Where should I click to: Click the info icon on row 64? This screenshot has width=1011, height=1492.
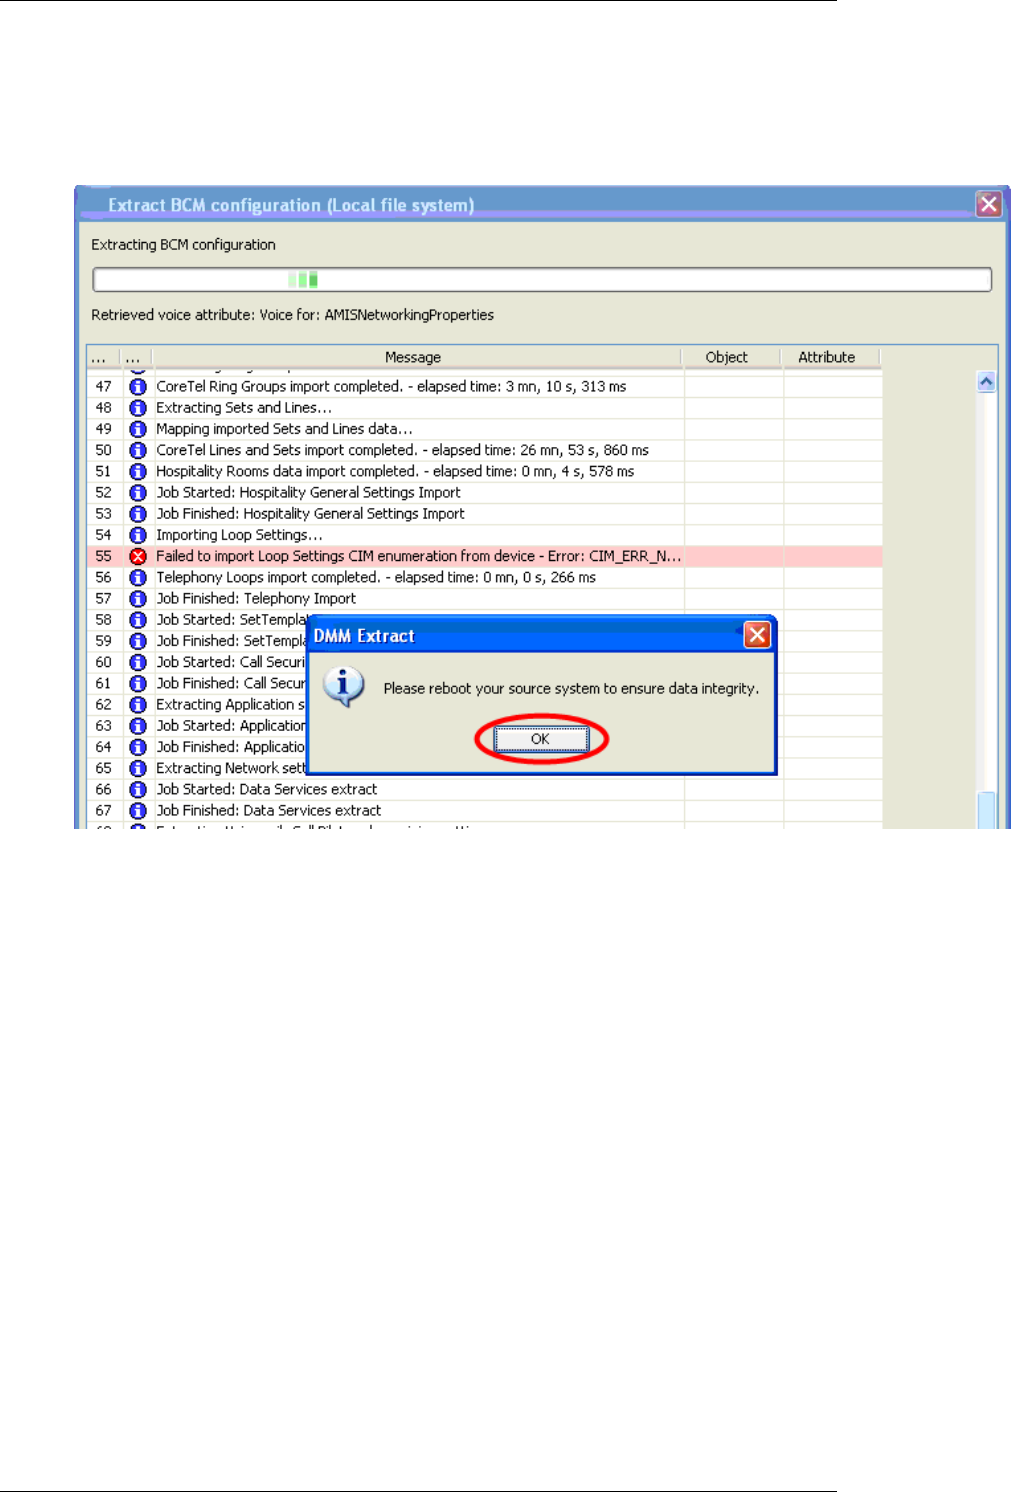tap(138, 747)
